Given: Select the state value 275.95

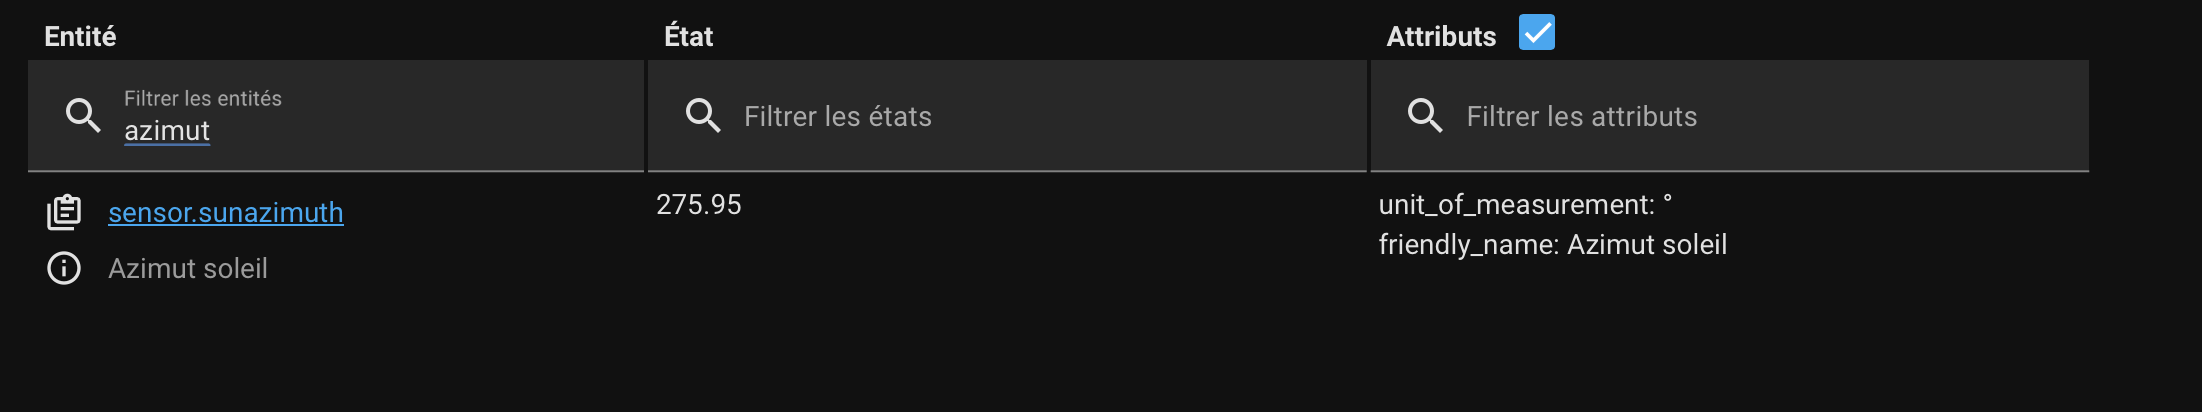Looking at the screenshot, I should pyautogui.click(x=699, y=205).
